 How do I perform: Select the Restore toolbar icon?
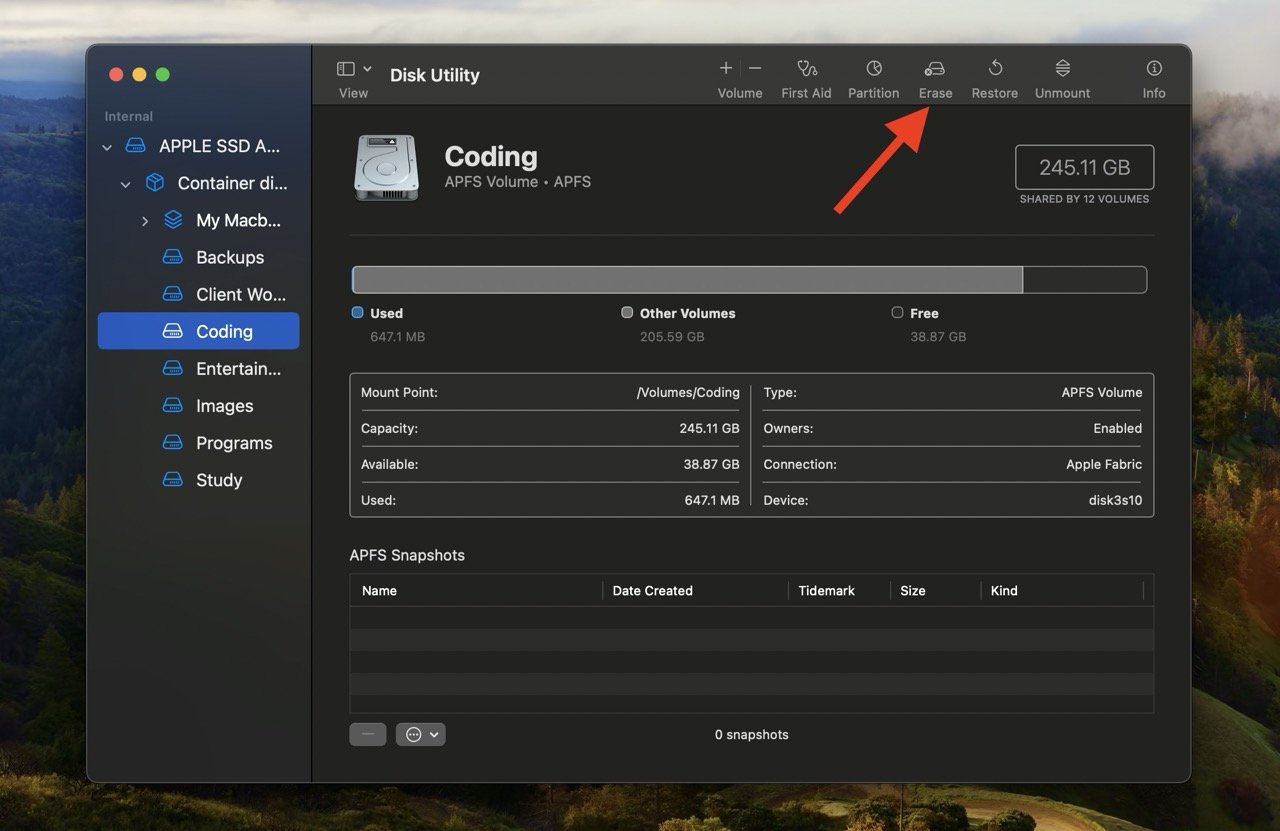tap(995, 69)
